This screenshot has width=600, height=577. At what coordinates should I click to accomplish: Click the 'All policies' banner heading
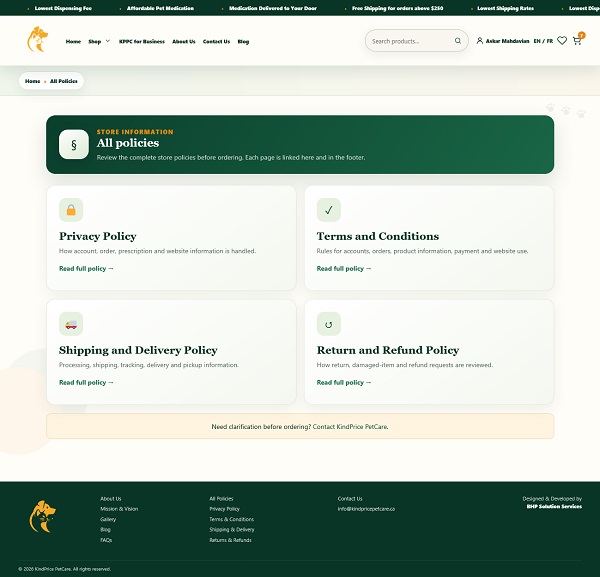(128, 143)
